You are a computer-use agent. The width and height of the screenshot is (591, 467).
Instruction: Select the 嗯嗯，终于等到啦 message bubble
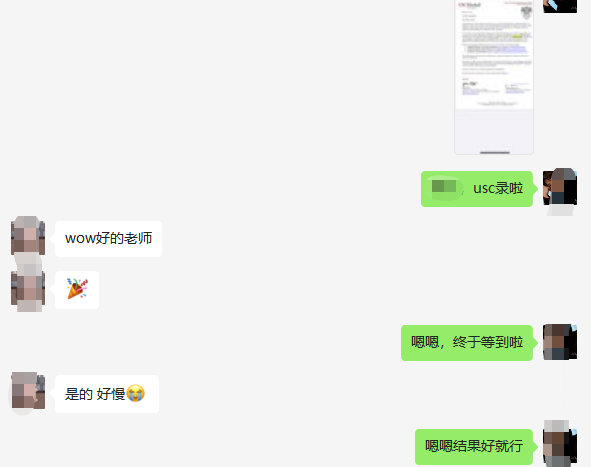pos(467,343)
